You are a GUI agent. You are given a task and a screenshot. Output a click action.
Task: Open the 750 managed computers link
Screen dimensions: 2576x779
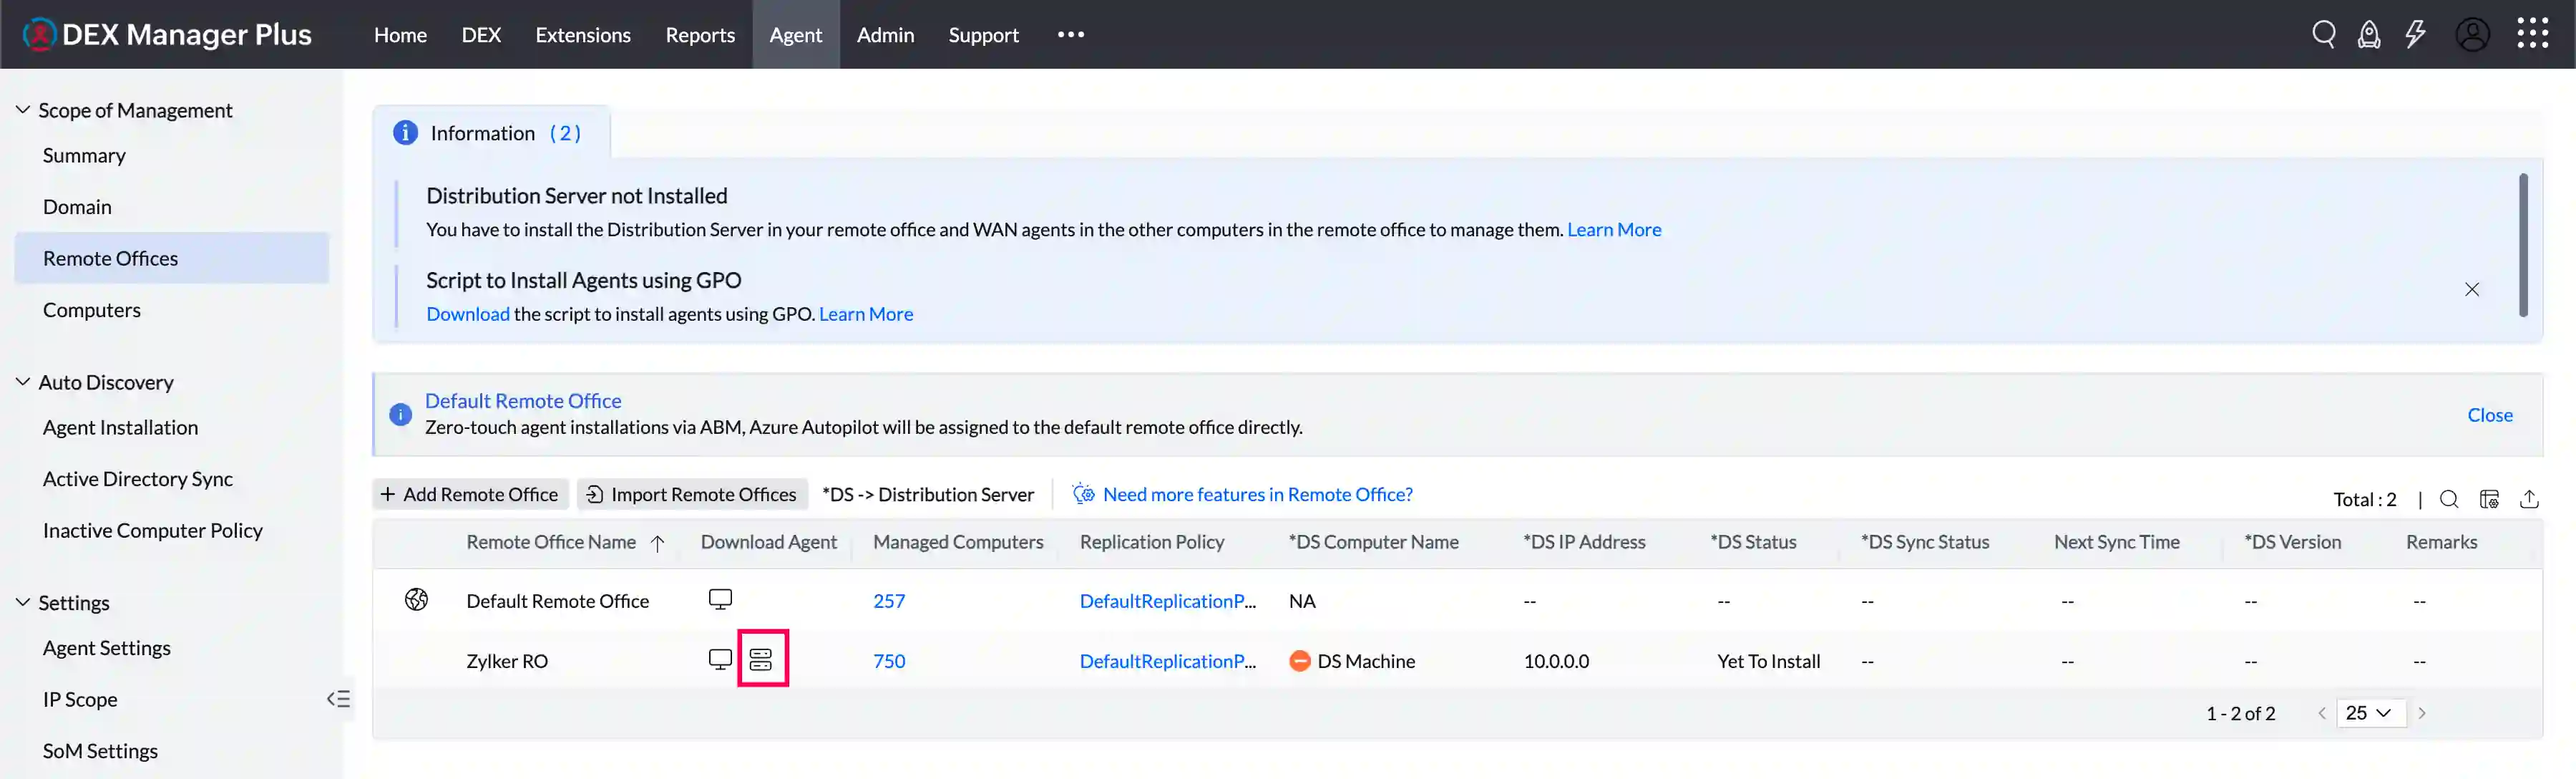click(x=888, y=661)
